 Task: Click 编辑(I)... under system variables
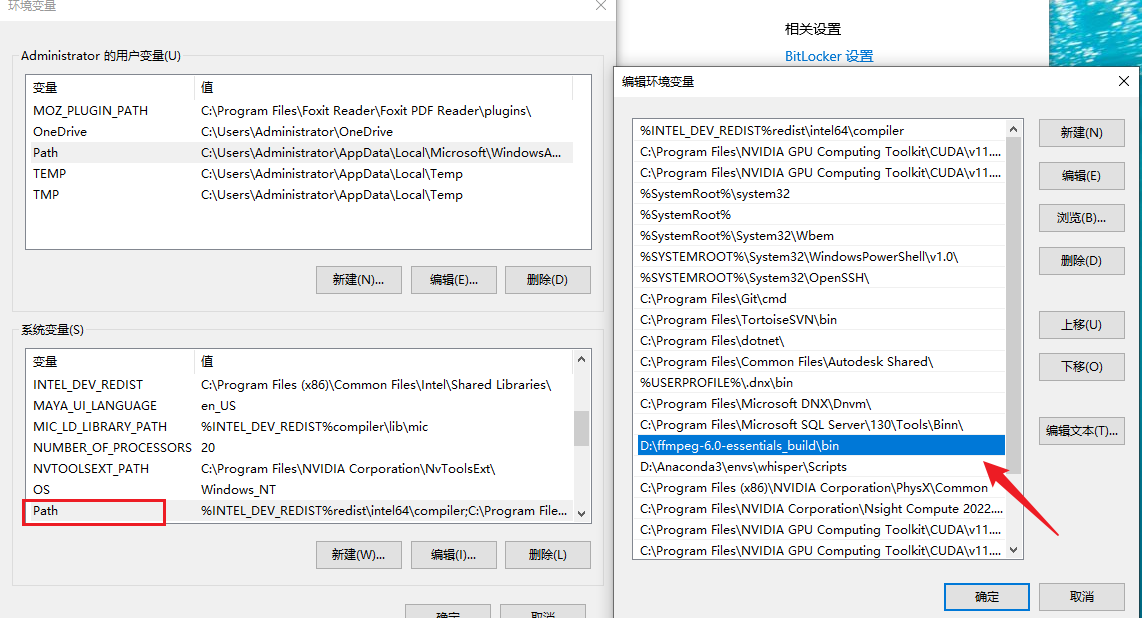click(453, 555)
